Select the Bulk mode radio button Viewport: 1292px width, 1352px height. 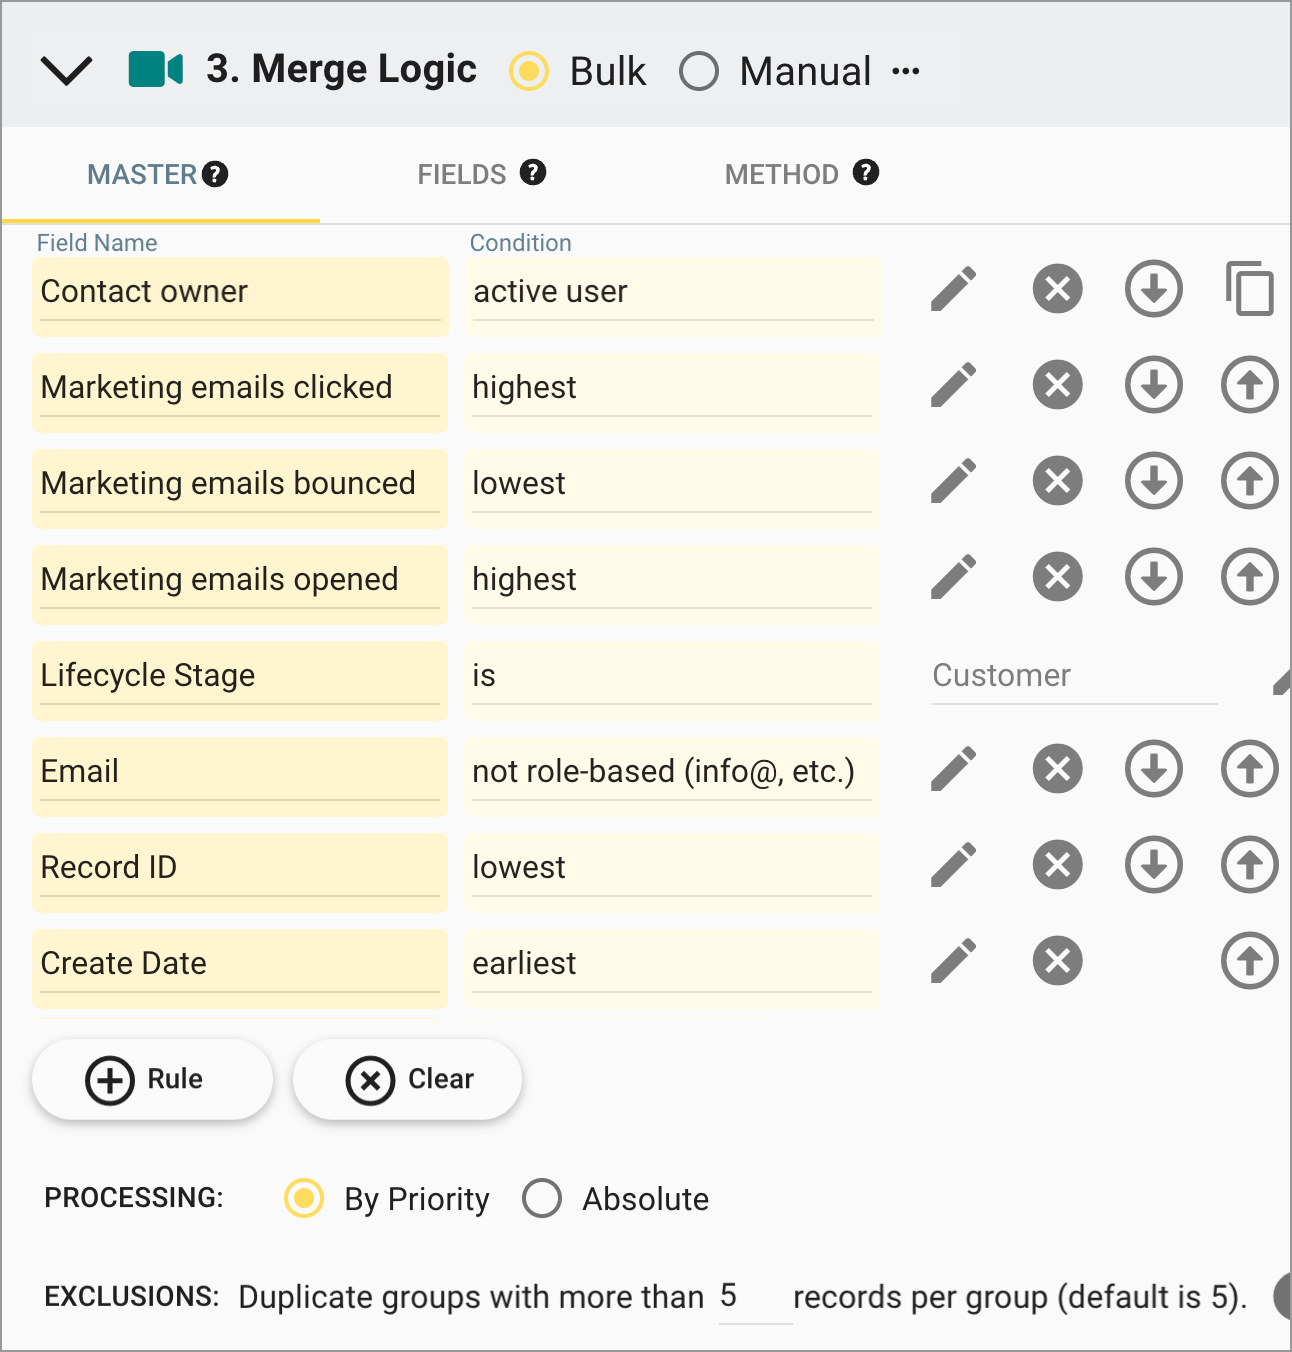[x=529, y=71]
